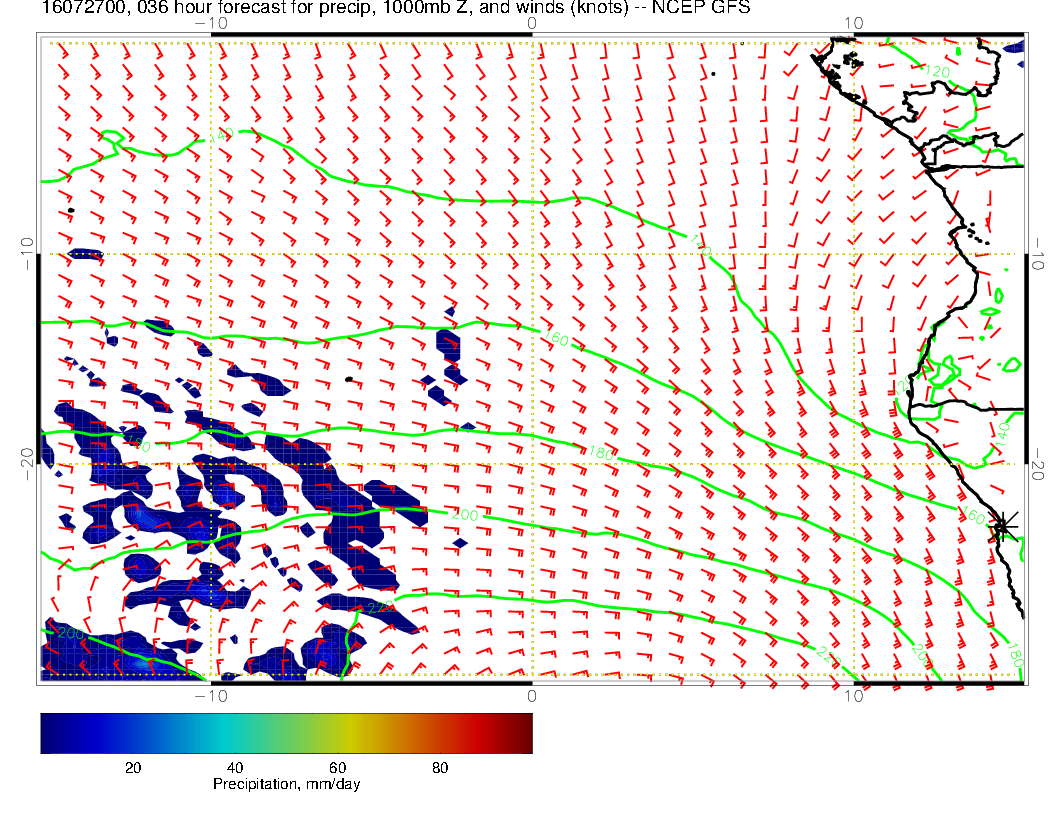Click the top axis longitude label "10"
Viewport: 1056px width, 816px height.
[853, 23]
